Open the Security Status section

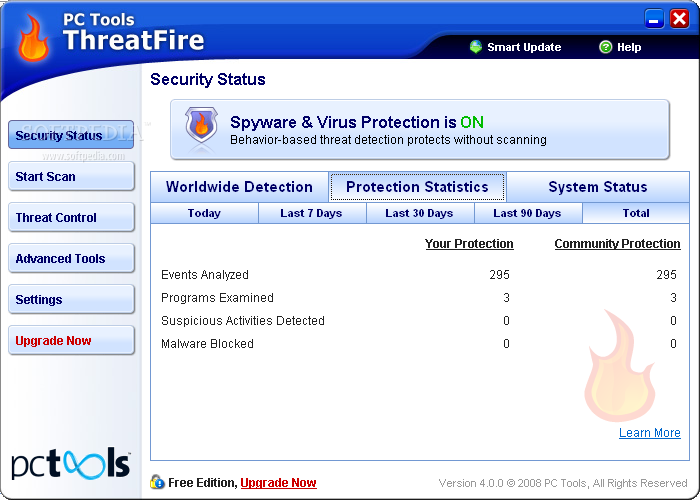tap(70, 135)
